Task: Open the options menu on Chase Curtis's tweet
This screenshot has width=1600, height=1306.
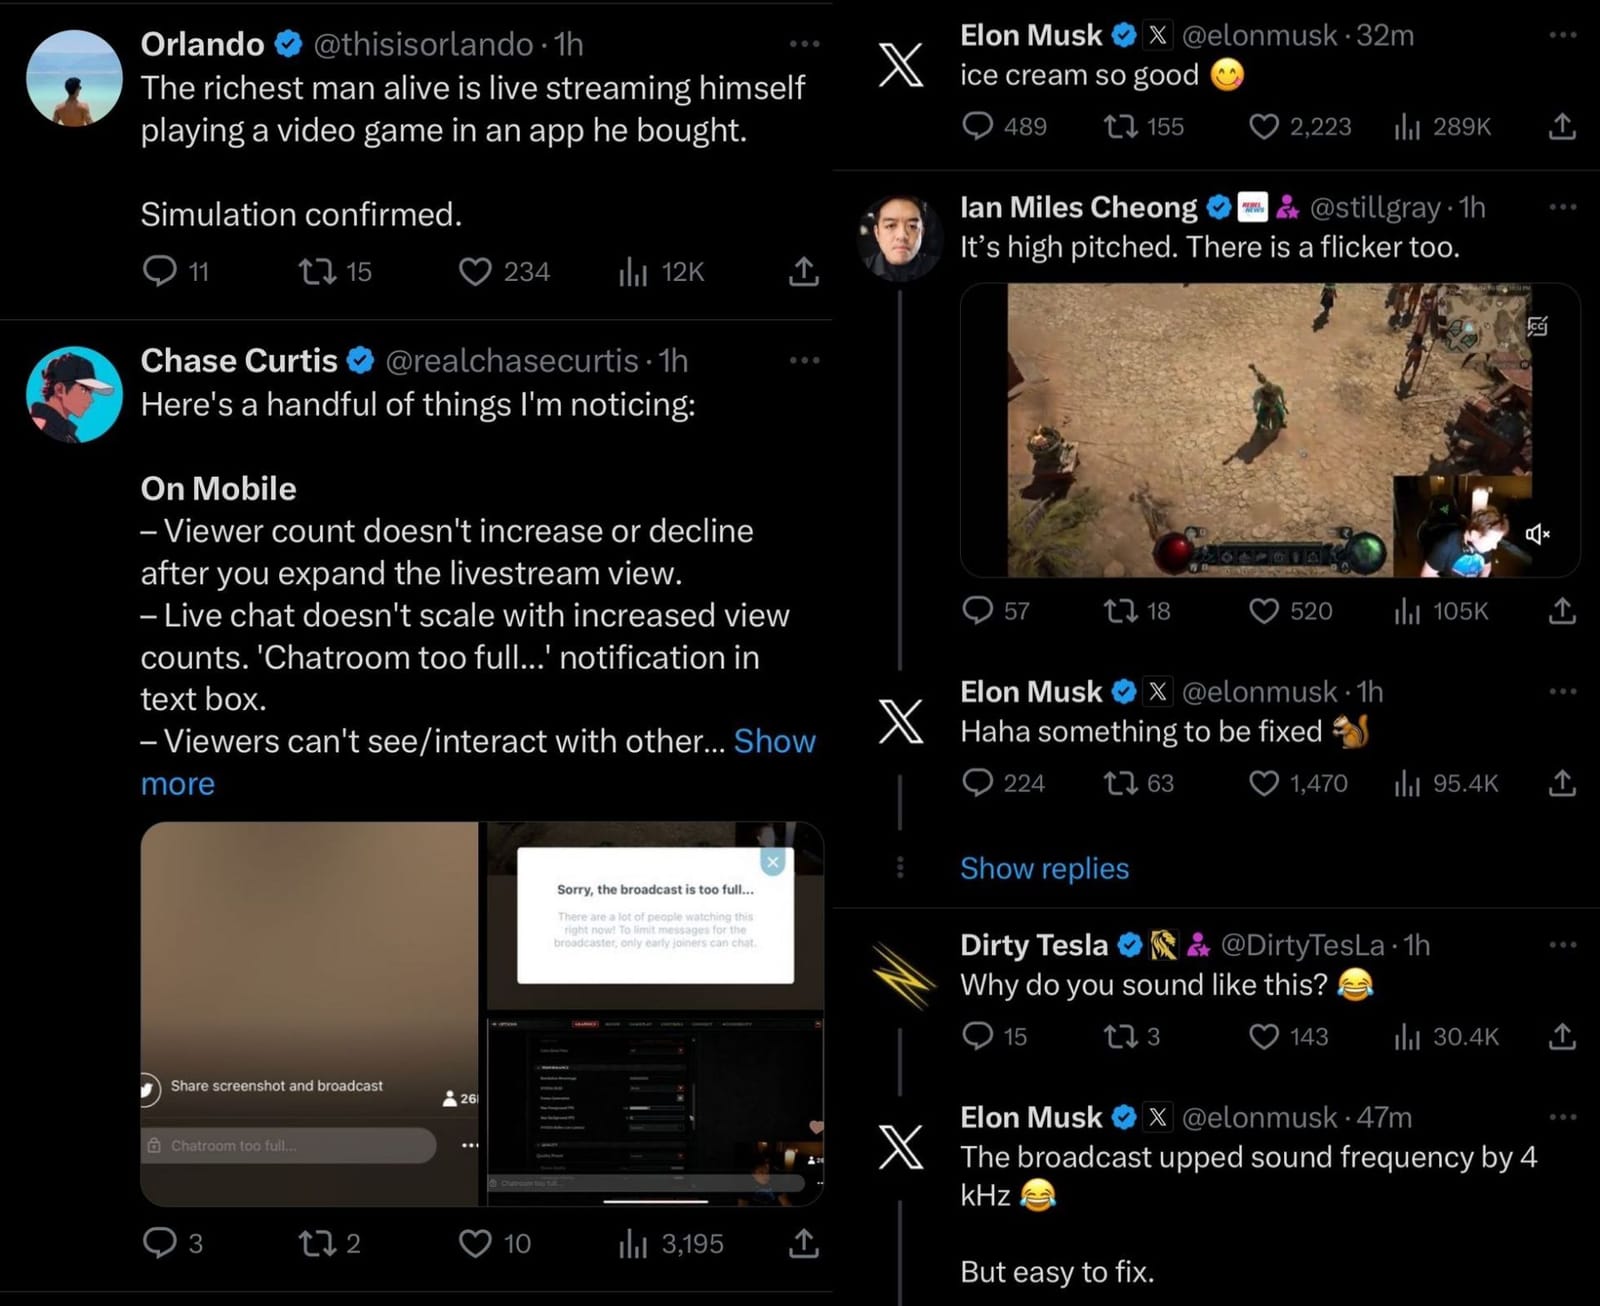Action: [803, 360]
